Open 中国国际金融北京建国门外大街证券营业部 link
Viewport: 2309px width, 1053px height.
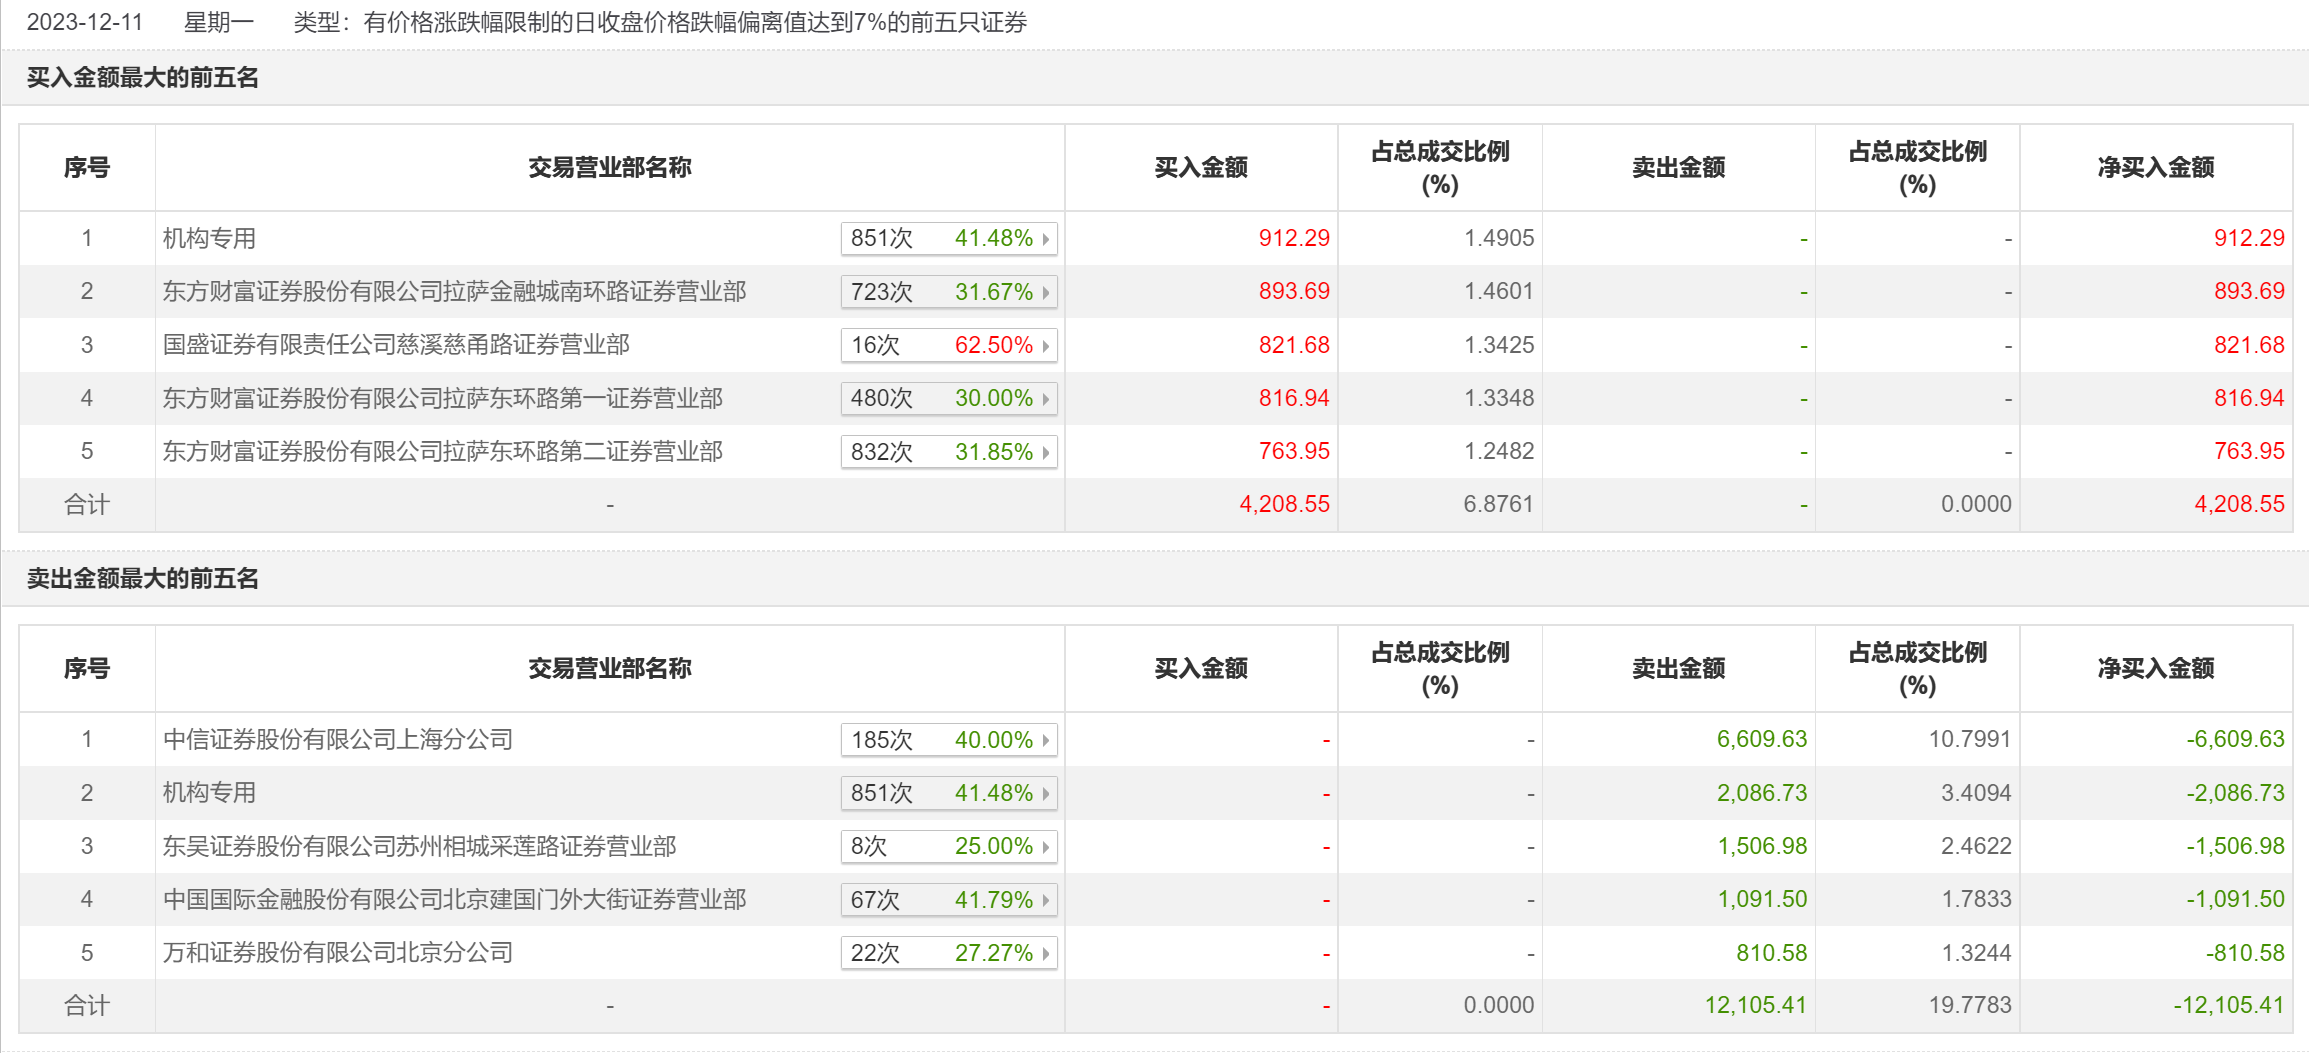click(454, 899)
